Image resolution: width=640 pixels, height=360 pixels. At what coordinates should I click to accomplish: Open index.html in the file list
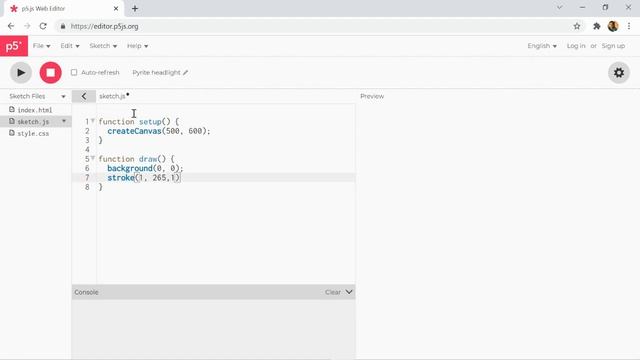pos(36,110)
